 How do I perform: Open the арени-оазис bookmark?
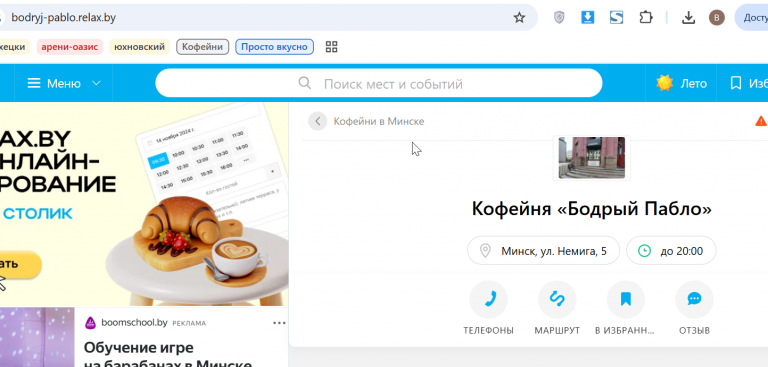(x=70, y=47)
